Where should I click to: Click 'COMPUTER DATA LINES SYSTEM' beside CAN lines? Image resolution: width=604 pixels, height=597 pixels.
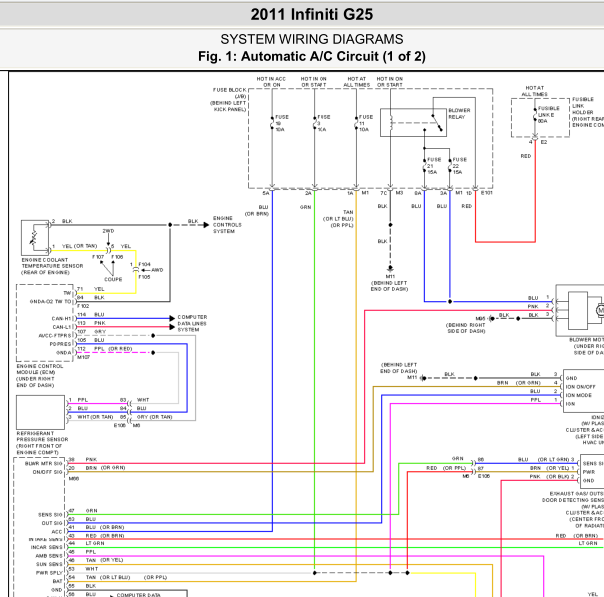[192, 323]
